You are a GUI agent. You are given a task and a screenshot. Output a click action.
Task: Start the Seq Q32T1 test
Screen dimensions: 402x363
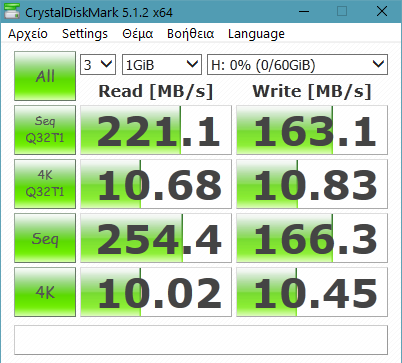click(x=45, y=130)
